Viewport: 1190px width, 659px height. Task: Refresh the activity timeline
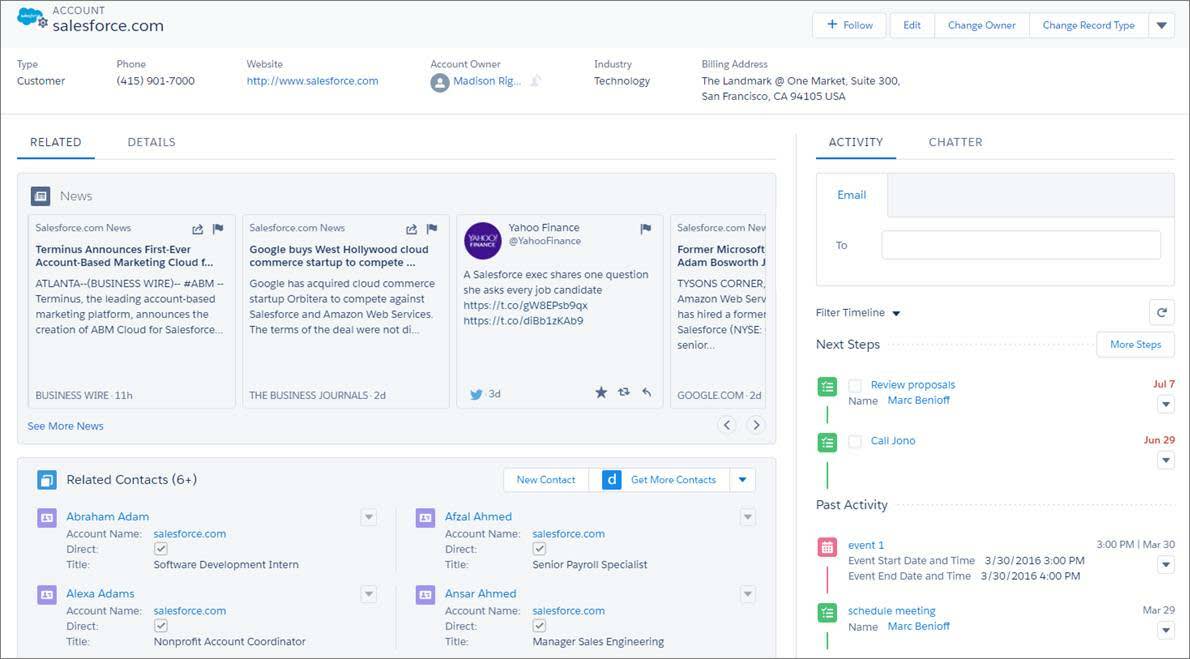pyautogui.click(x=1161, y=312)
